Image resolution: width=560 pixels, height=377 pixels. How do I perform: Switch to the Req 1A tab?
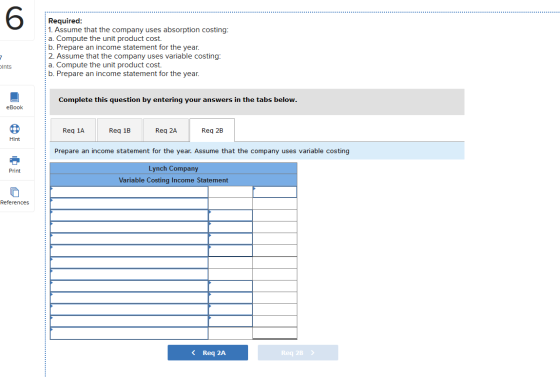[73, 130]
